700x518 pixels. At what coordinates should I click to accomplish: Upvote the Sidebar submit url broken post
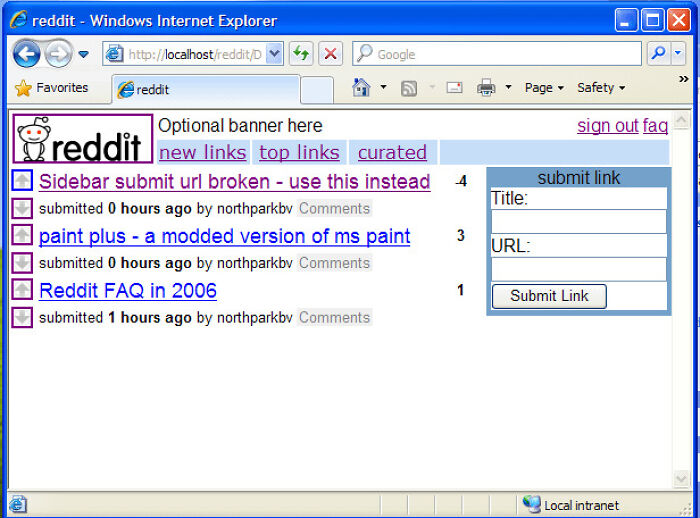pos(22,180)
